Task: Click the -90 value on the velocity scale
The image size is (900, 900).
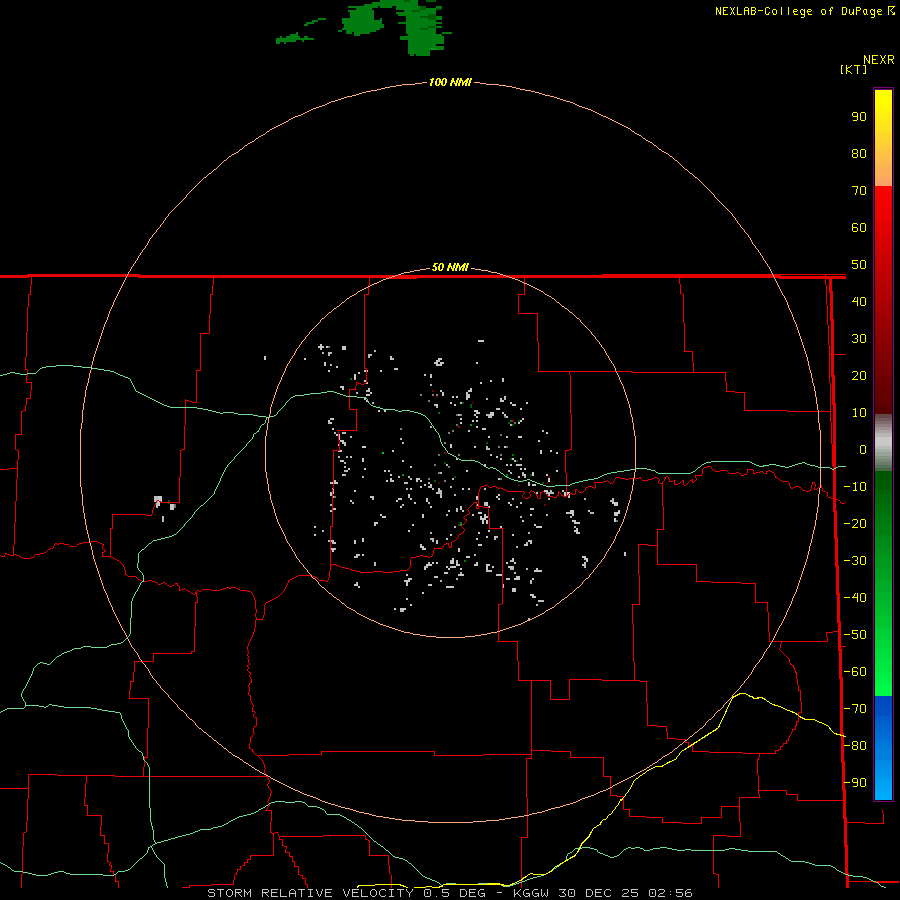Action: click(x=855, y=783)
